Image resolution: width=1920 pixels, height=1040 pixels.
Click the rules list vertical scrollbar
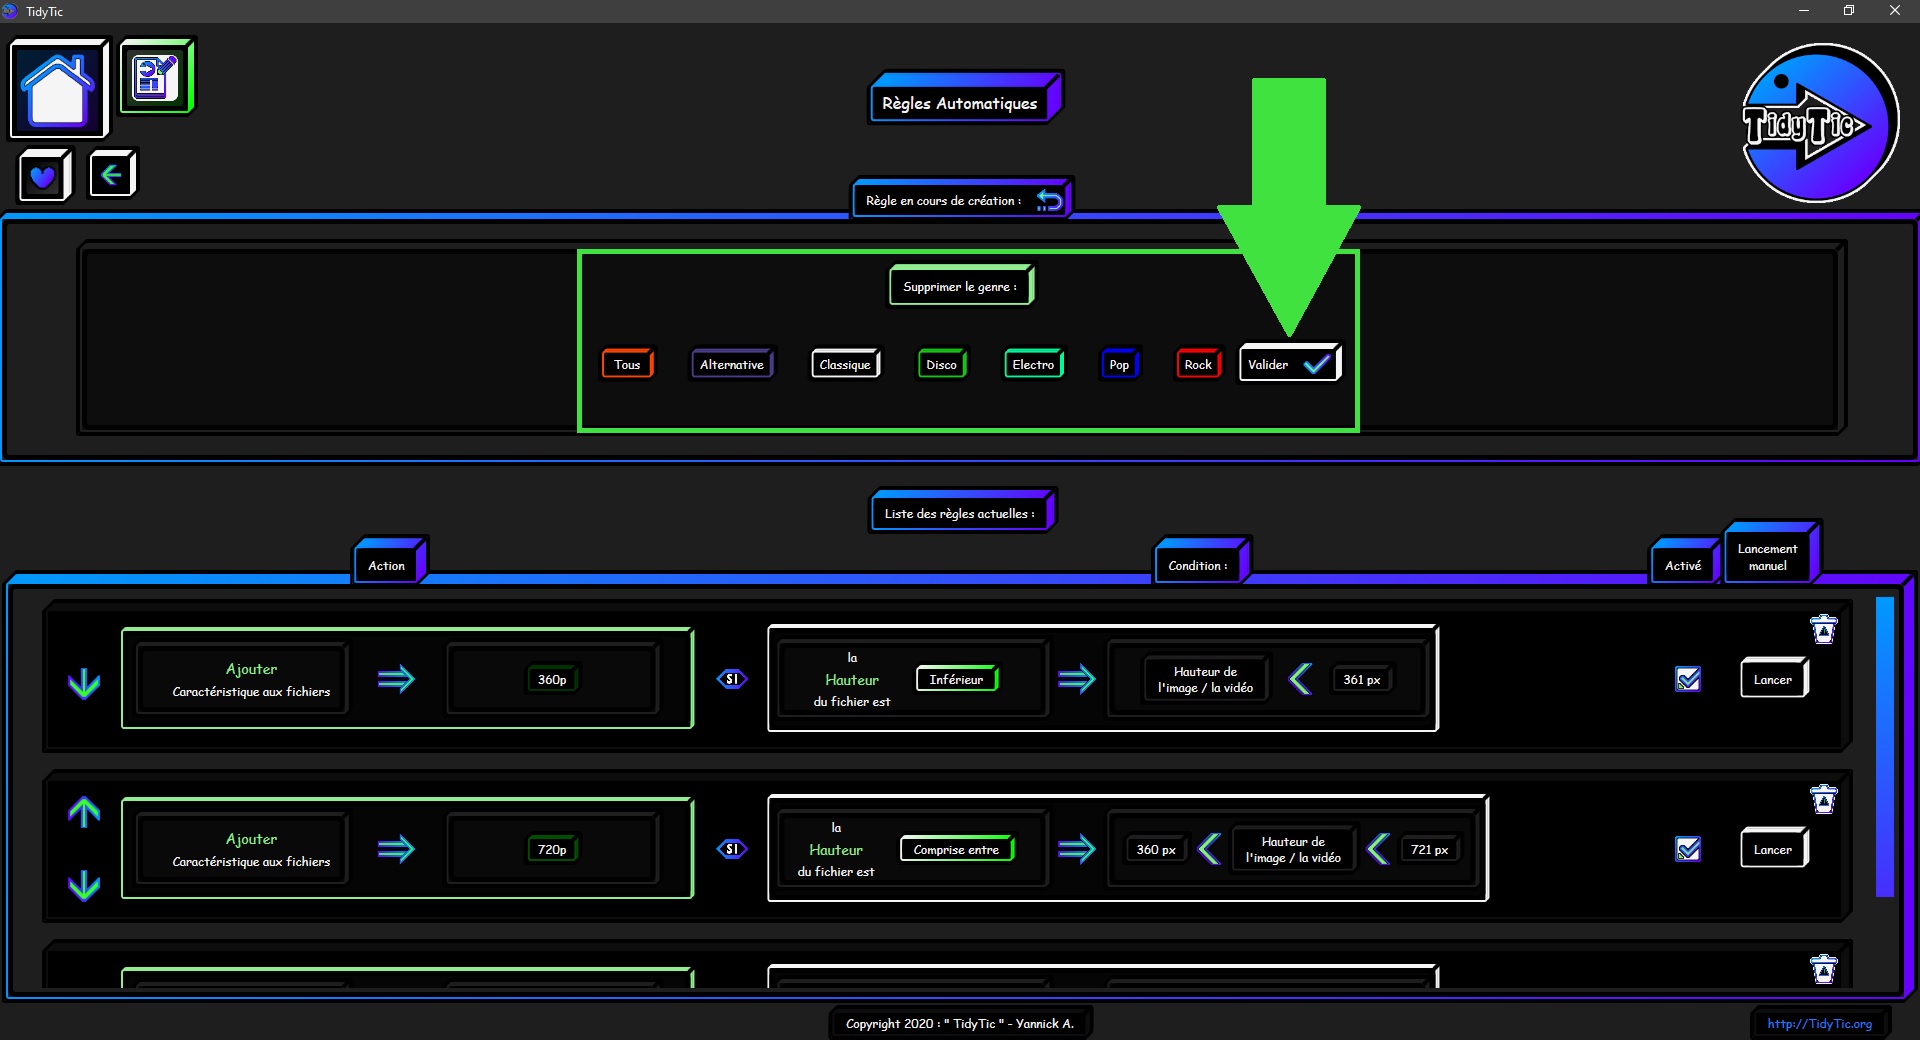(1885, 747)
